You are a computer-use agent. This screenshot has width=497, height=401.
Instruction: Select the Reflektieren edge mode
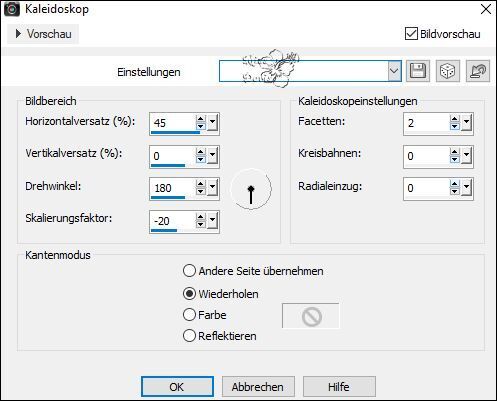[189, 336]
